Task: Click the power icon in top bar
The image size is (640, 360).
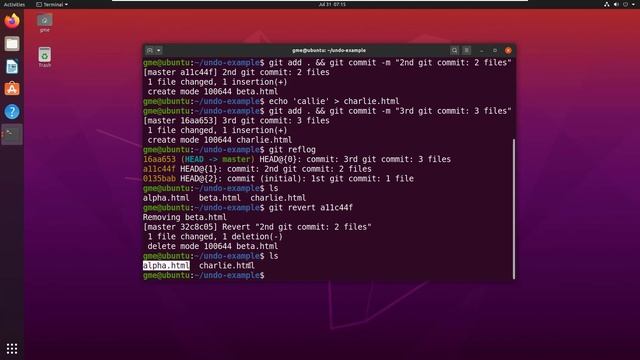Action: click(626, 4)
